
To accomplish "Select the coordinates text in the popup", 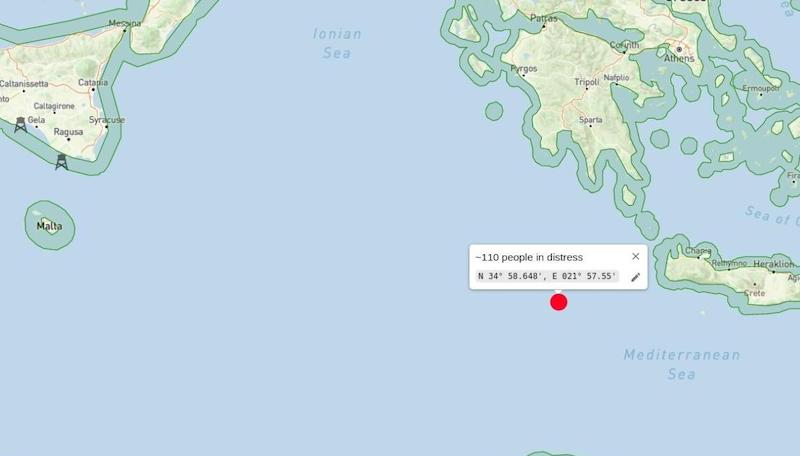I will tap(547, 276).
